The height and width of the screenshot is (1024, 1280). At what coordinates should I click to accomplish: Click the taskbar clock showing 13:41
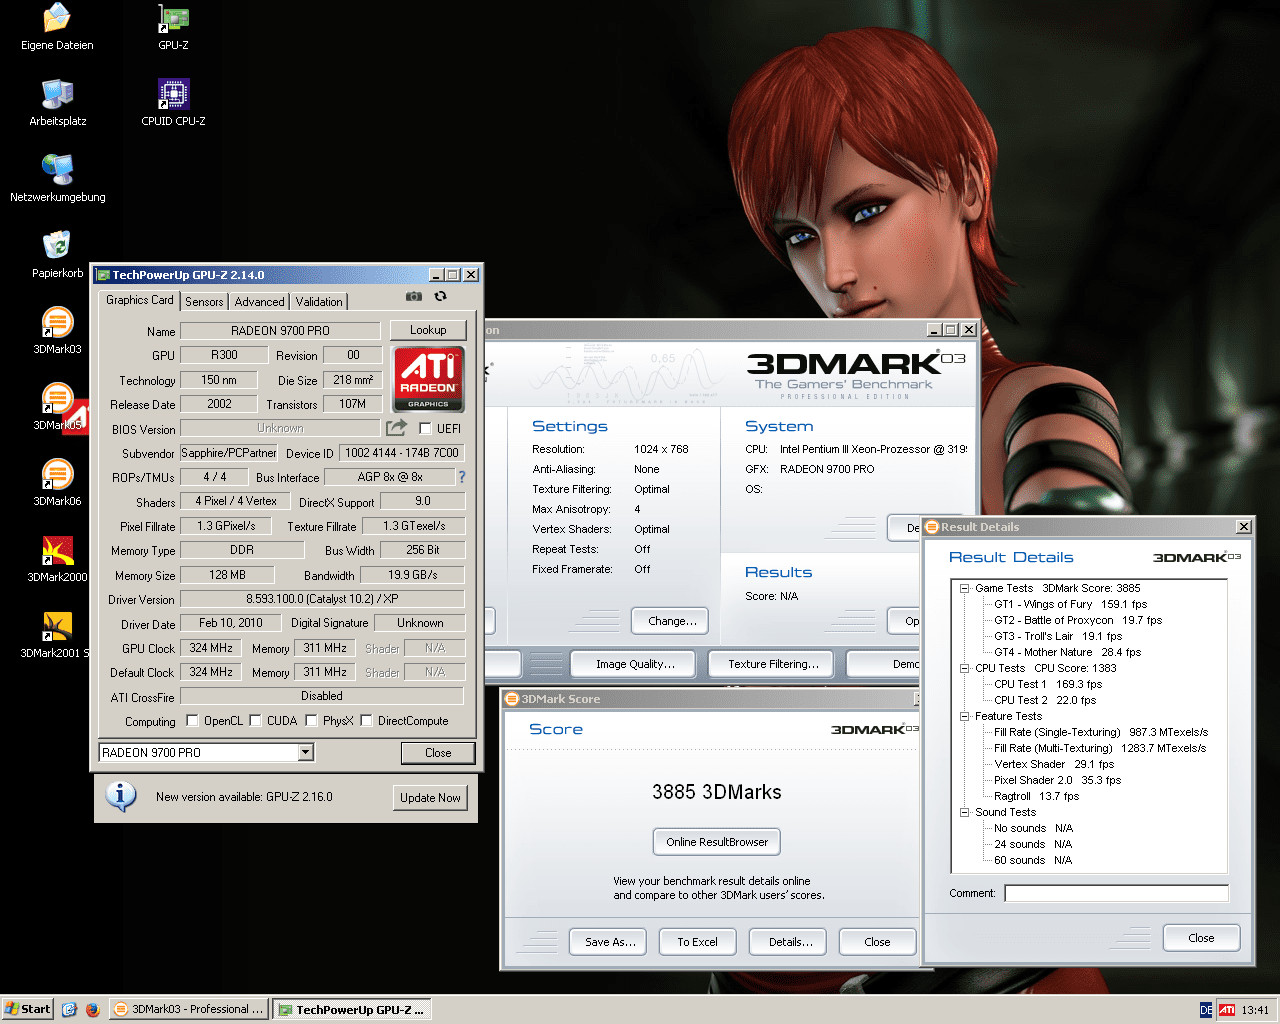(1255, 1010)
